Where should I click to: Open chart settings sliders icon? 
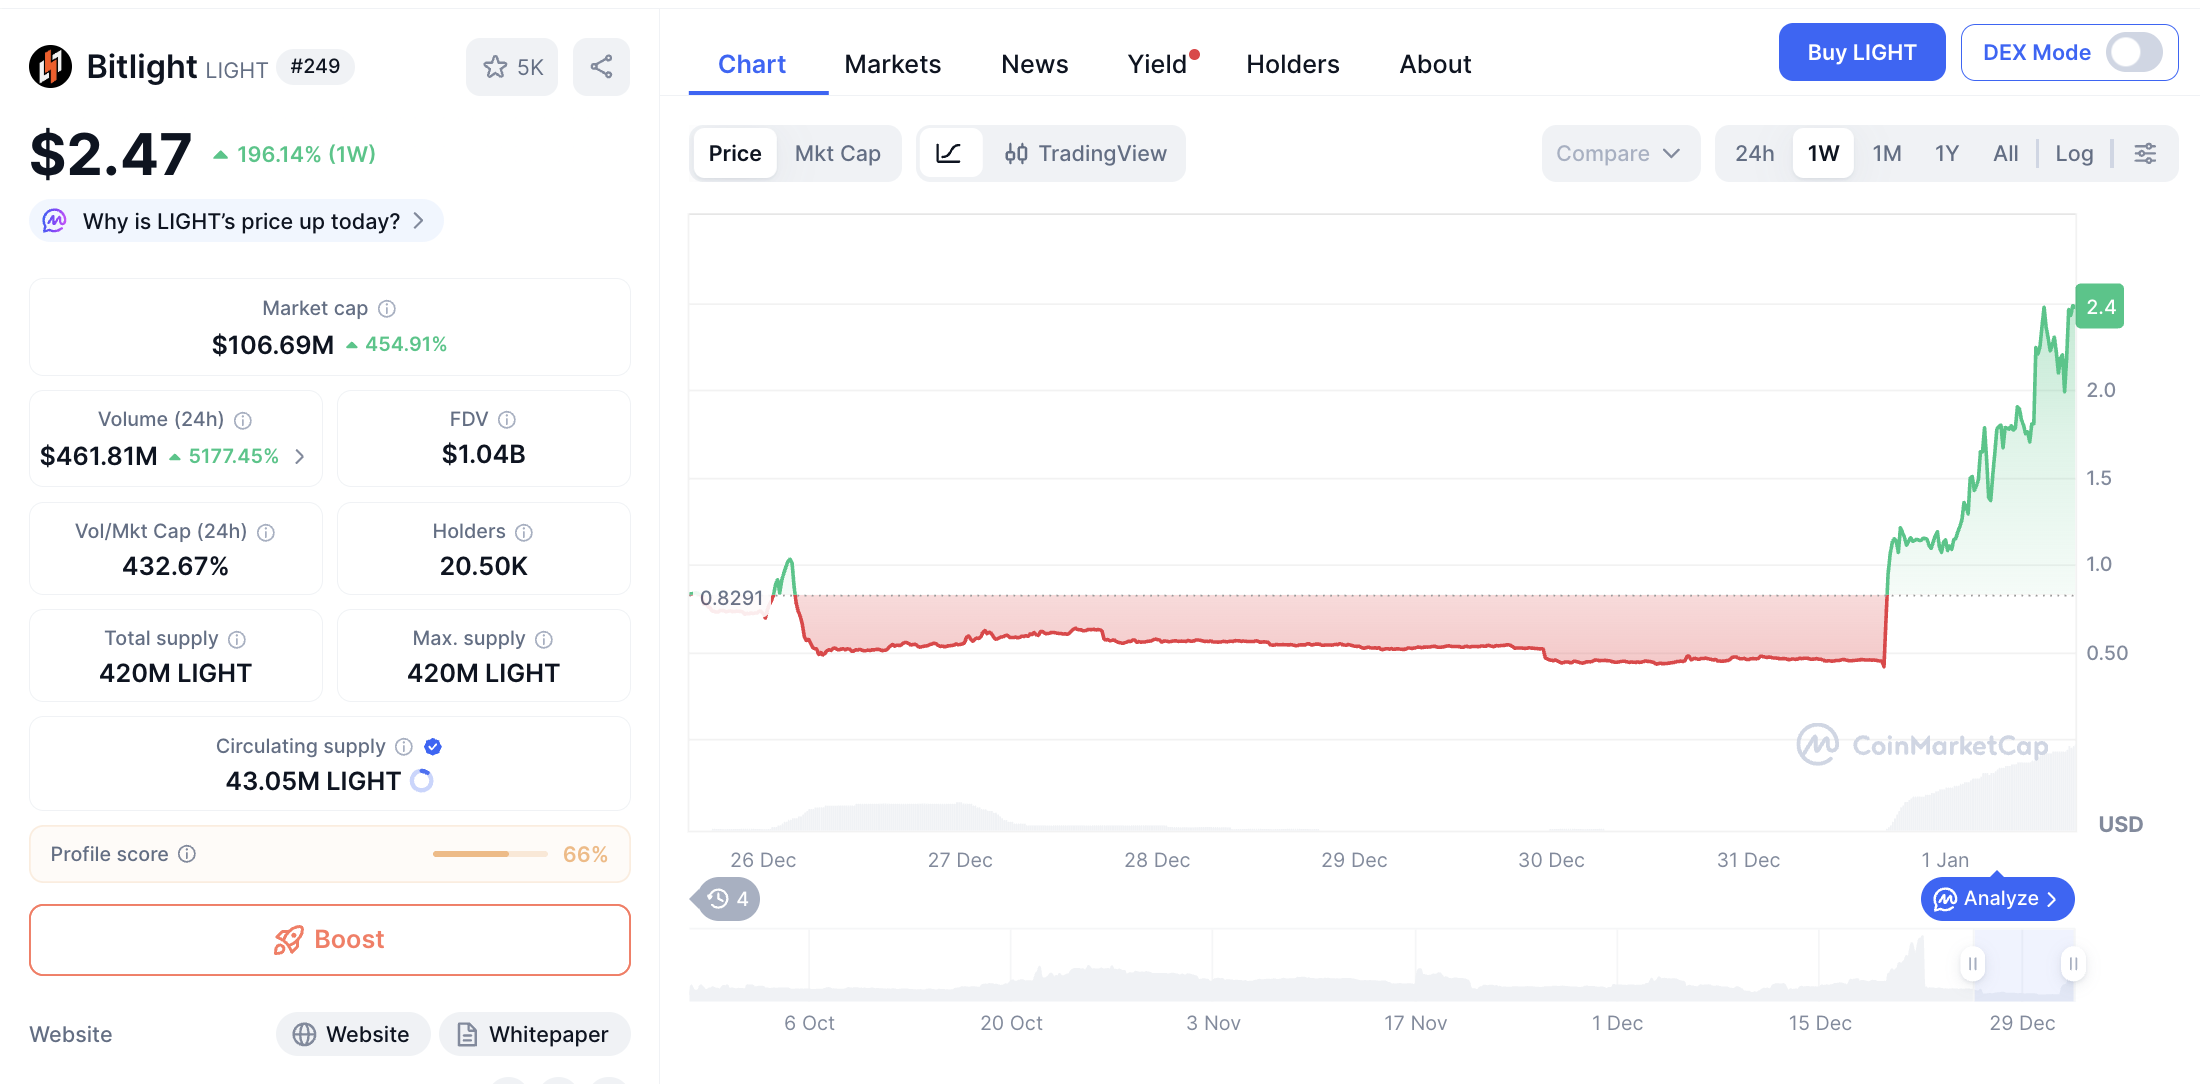(2145, 153)
